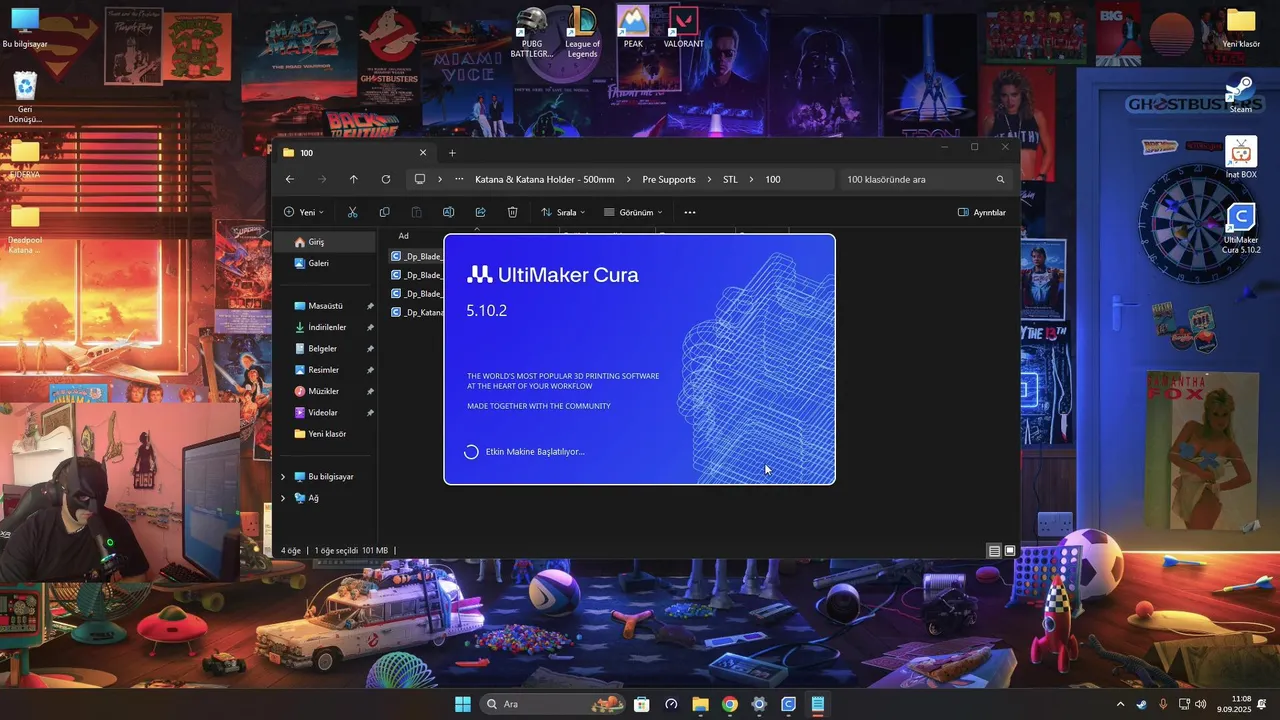
Task: Open the VALORANT desktop shortcut
Action: pyautogui.click(x=683, y=27)
